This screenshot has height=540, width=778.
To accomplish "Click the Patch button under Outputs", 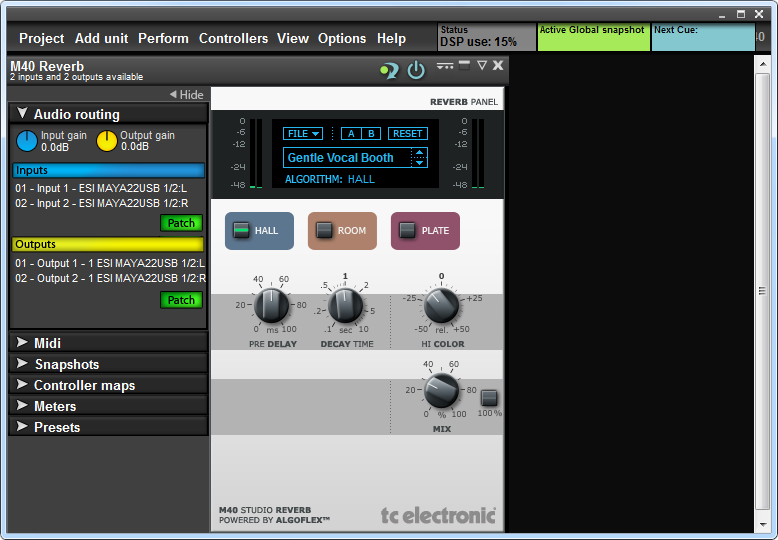I will 181,300.
